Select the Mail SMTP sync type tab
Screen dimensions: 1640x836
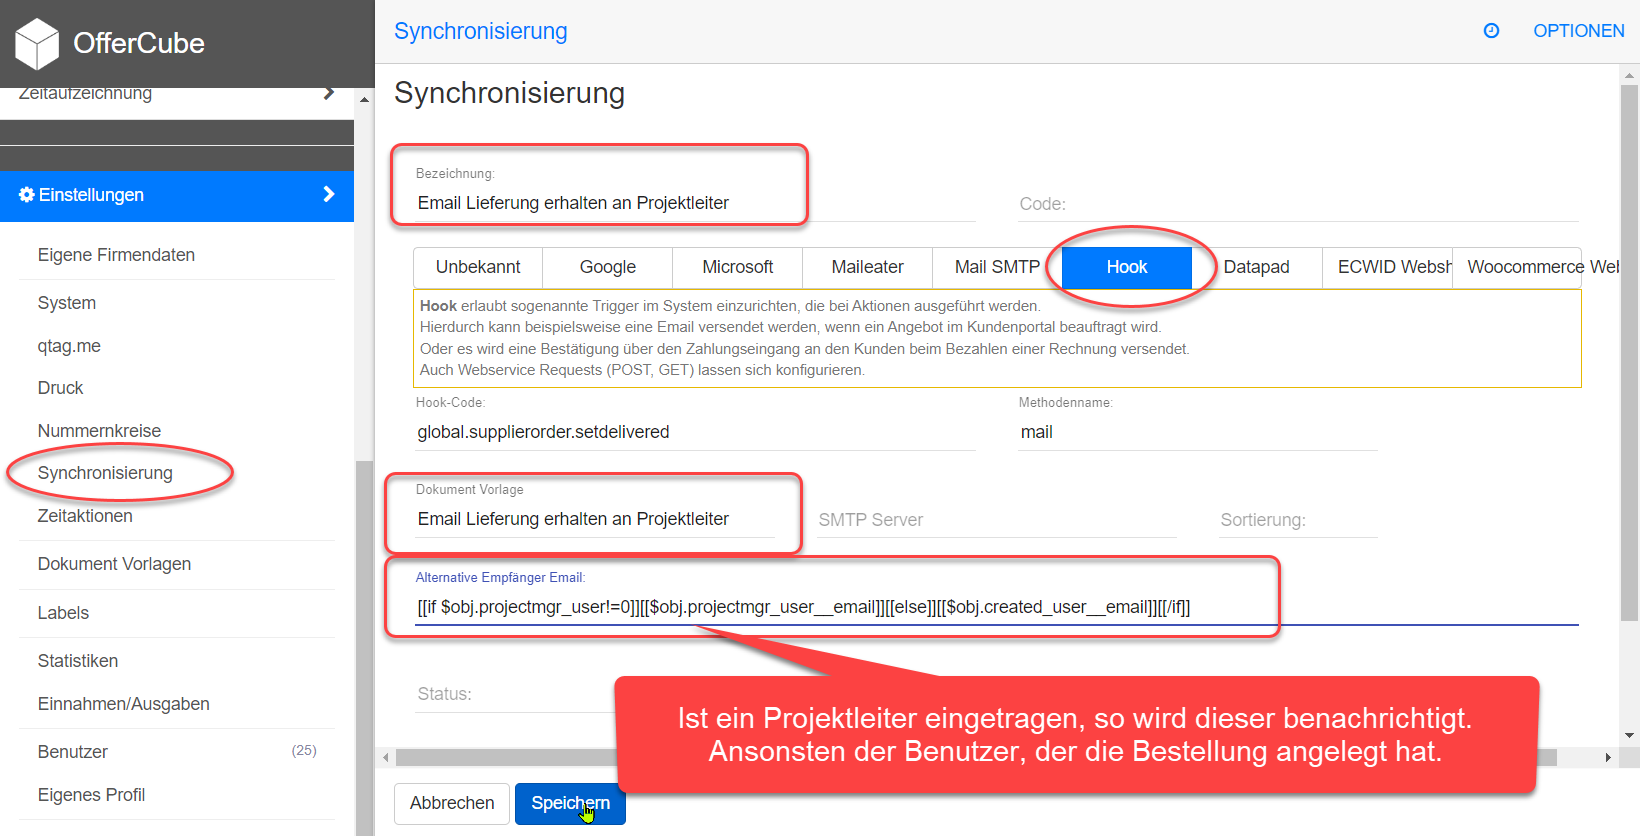997,267
